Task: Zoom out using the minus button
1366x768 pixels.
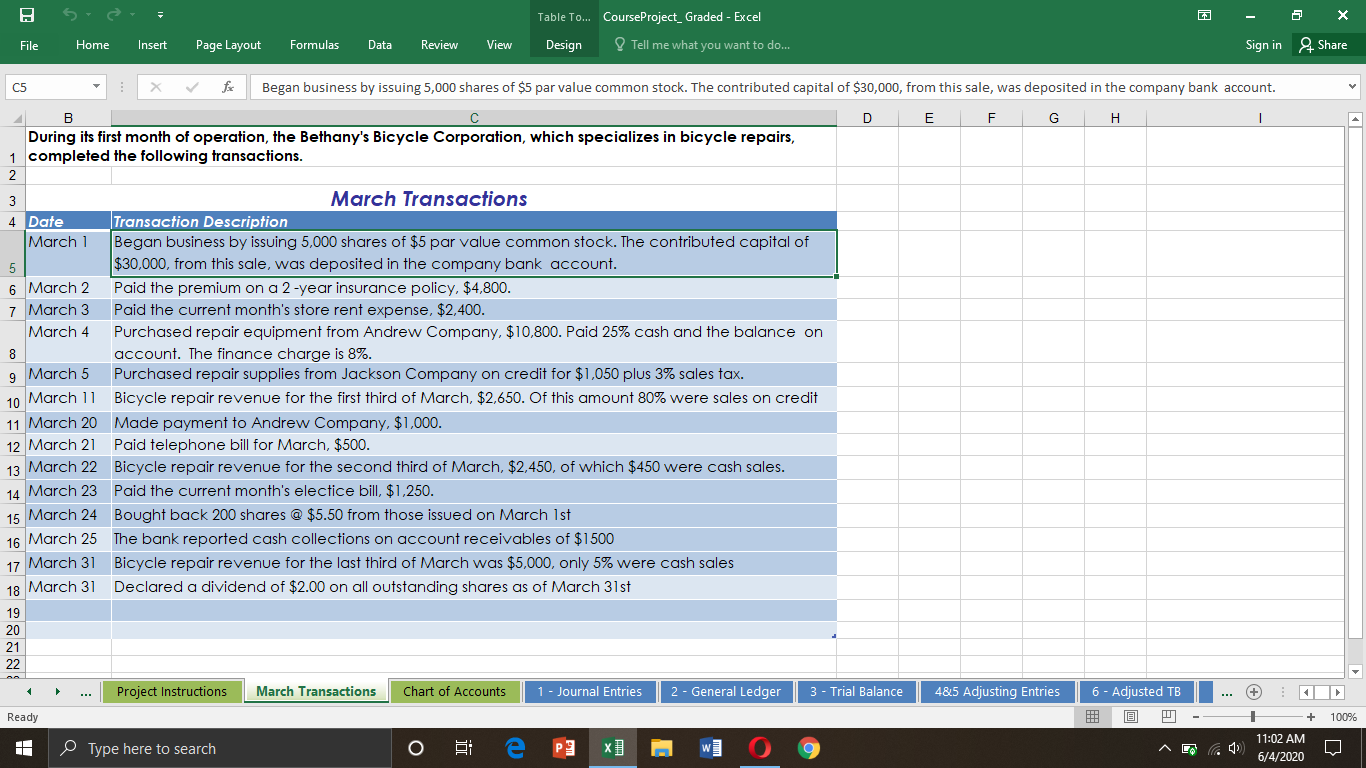Action: click(x=1196, y=716)
